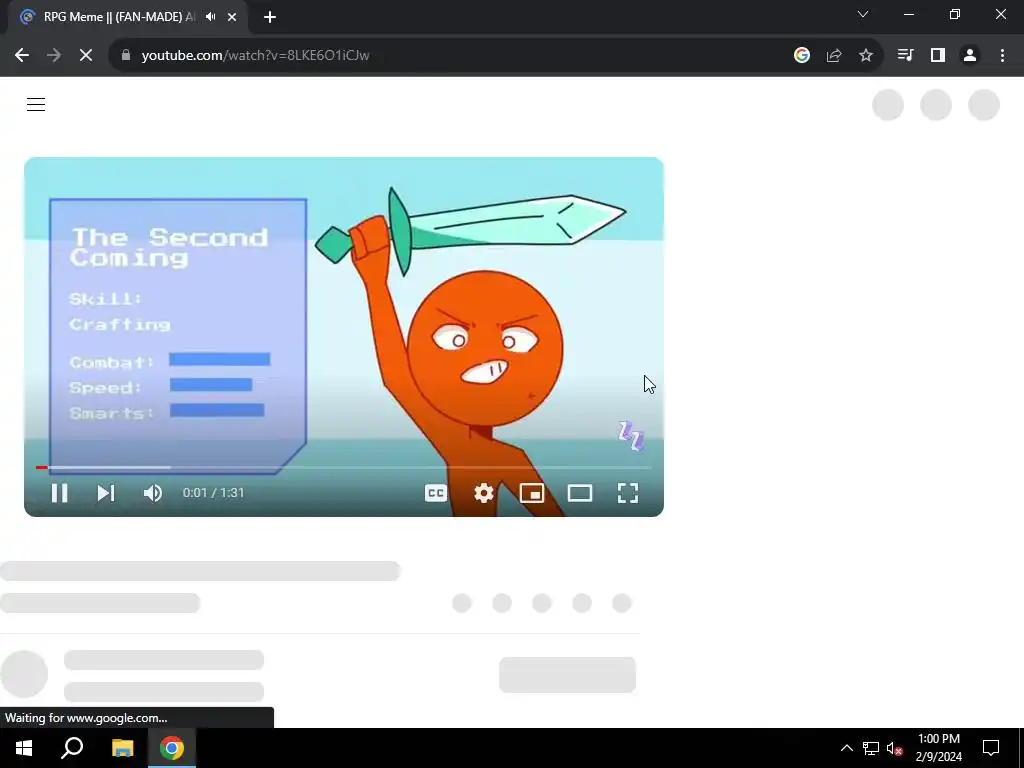This screenshot has width=1024, height=768.
Task: Open the clock showing 1:00 PM
Action: pyautogui.click(x=938, y=748)
